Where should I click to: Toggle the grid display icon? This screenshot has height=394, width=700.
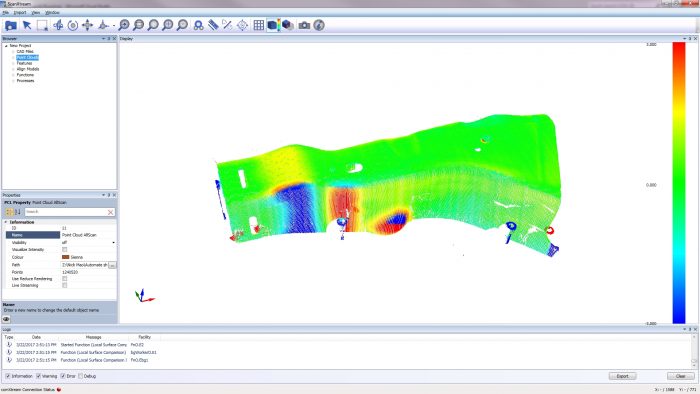click(258, 25)
